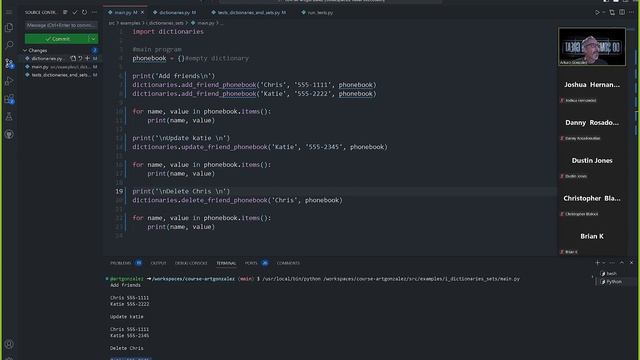The image size is (640, 360).
Task: Open the Extensions view
Action: (x=9, y=99)
